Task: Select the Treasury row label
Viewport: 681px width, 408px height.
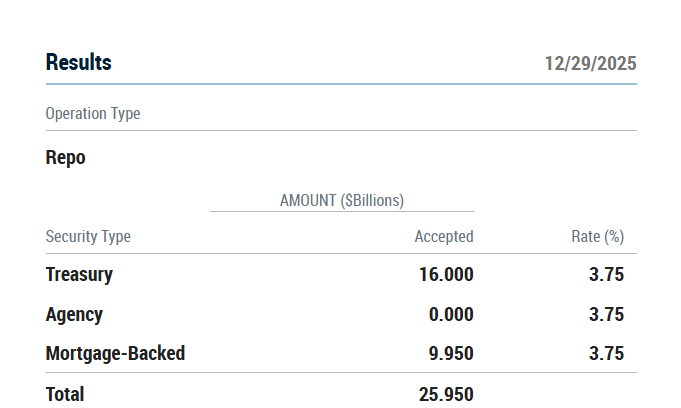Action: click(79, 274)
